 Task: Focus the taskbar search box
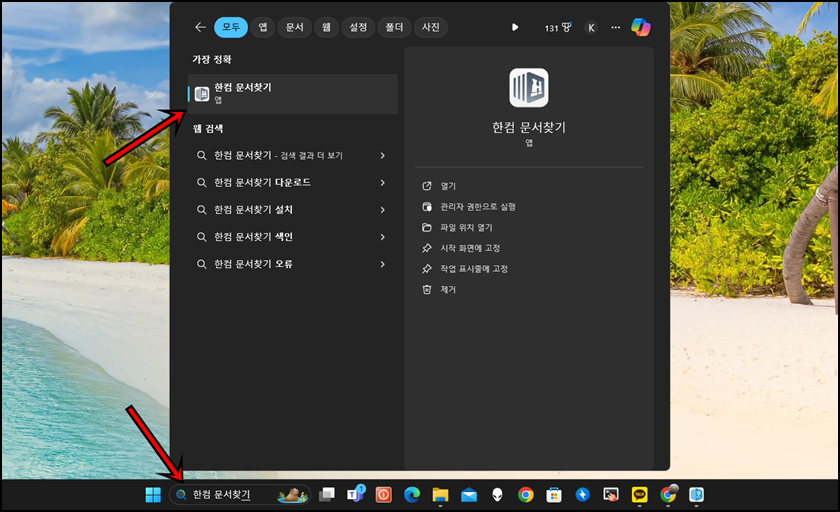coord(240,495)
